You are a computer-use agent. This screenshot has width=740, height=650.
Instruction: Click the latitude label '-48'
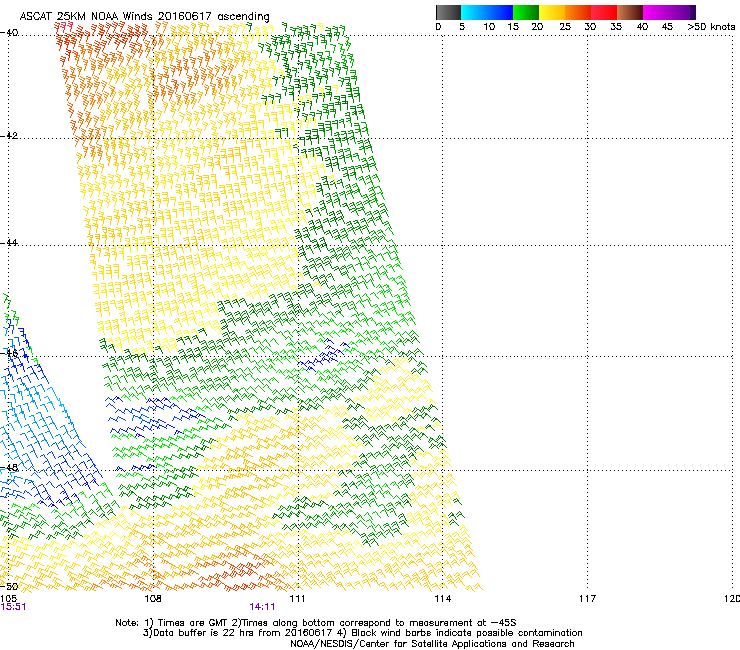(9, 467)
